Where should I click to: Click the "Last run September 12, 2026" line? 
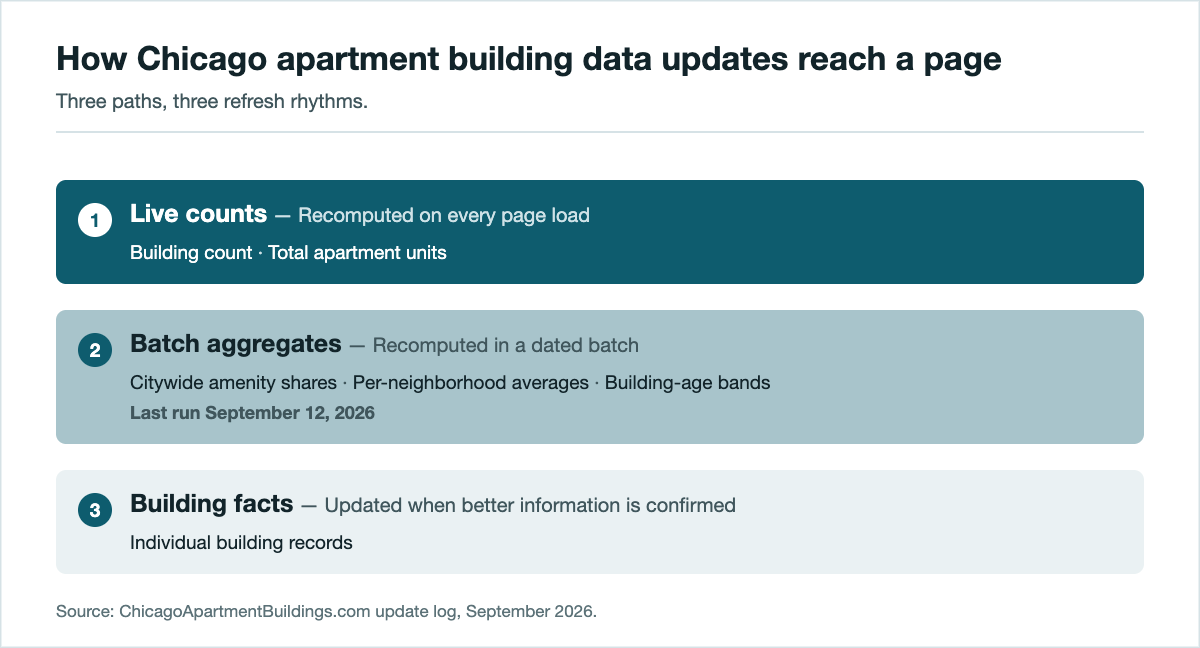coord(252,412)
